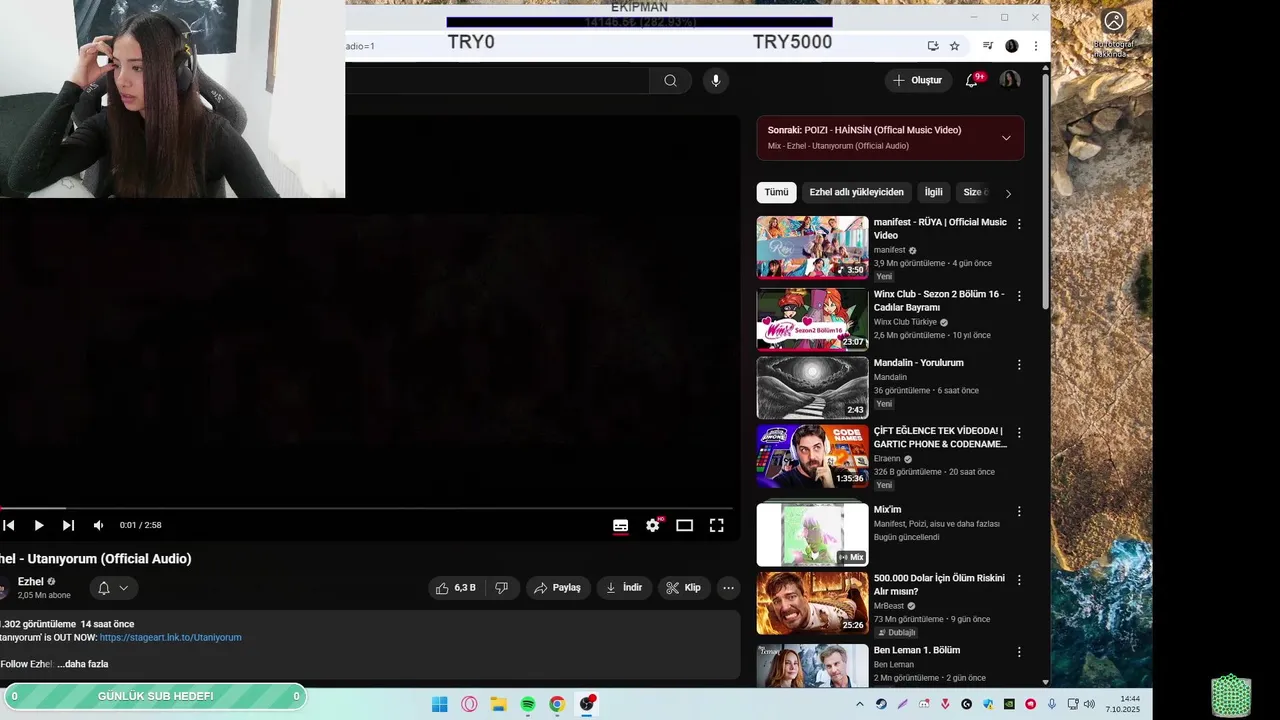Select the Tümü filter chip

coord(777,192)
